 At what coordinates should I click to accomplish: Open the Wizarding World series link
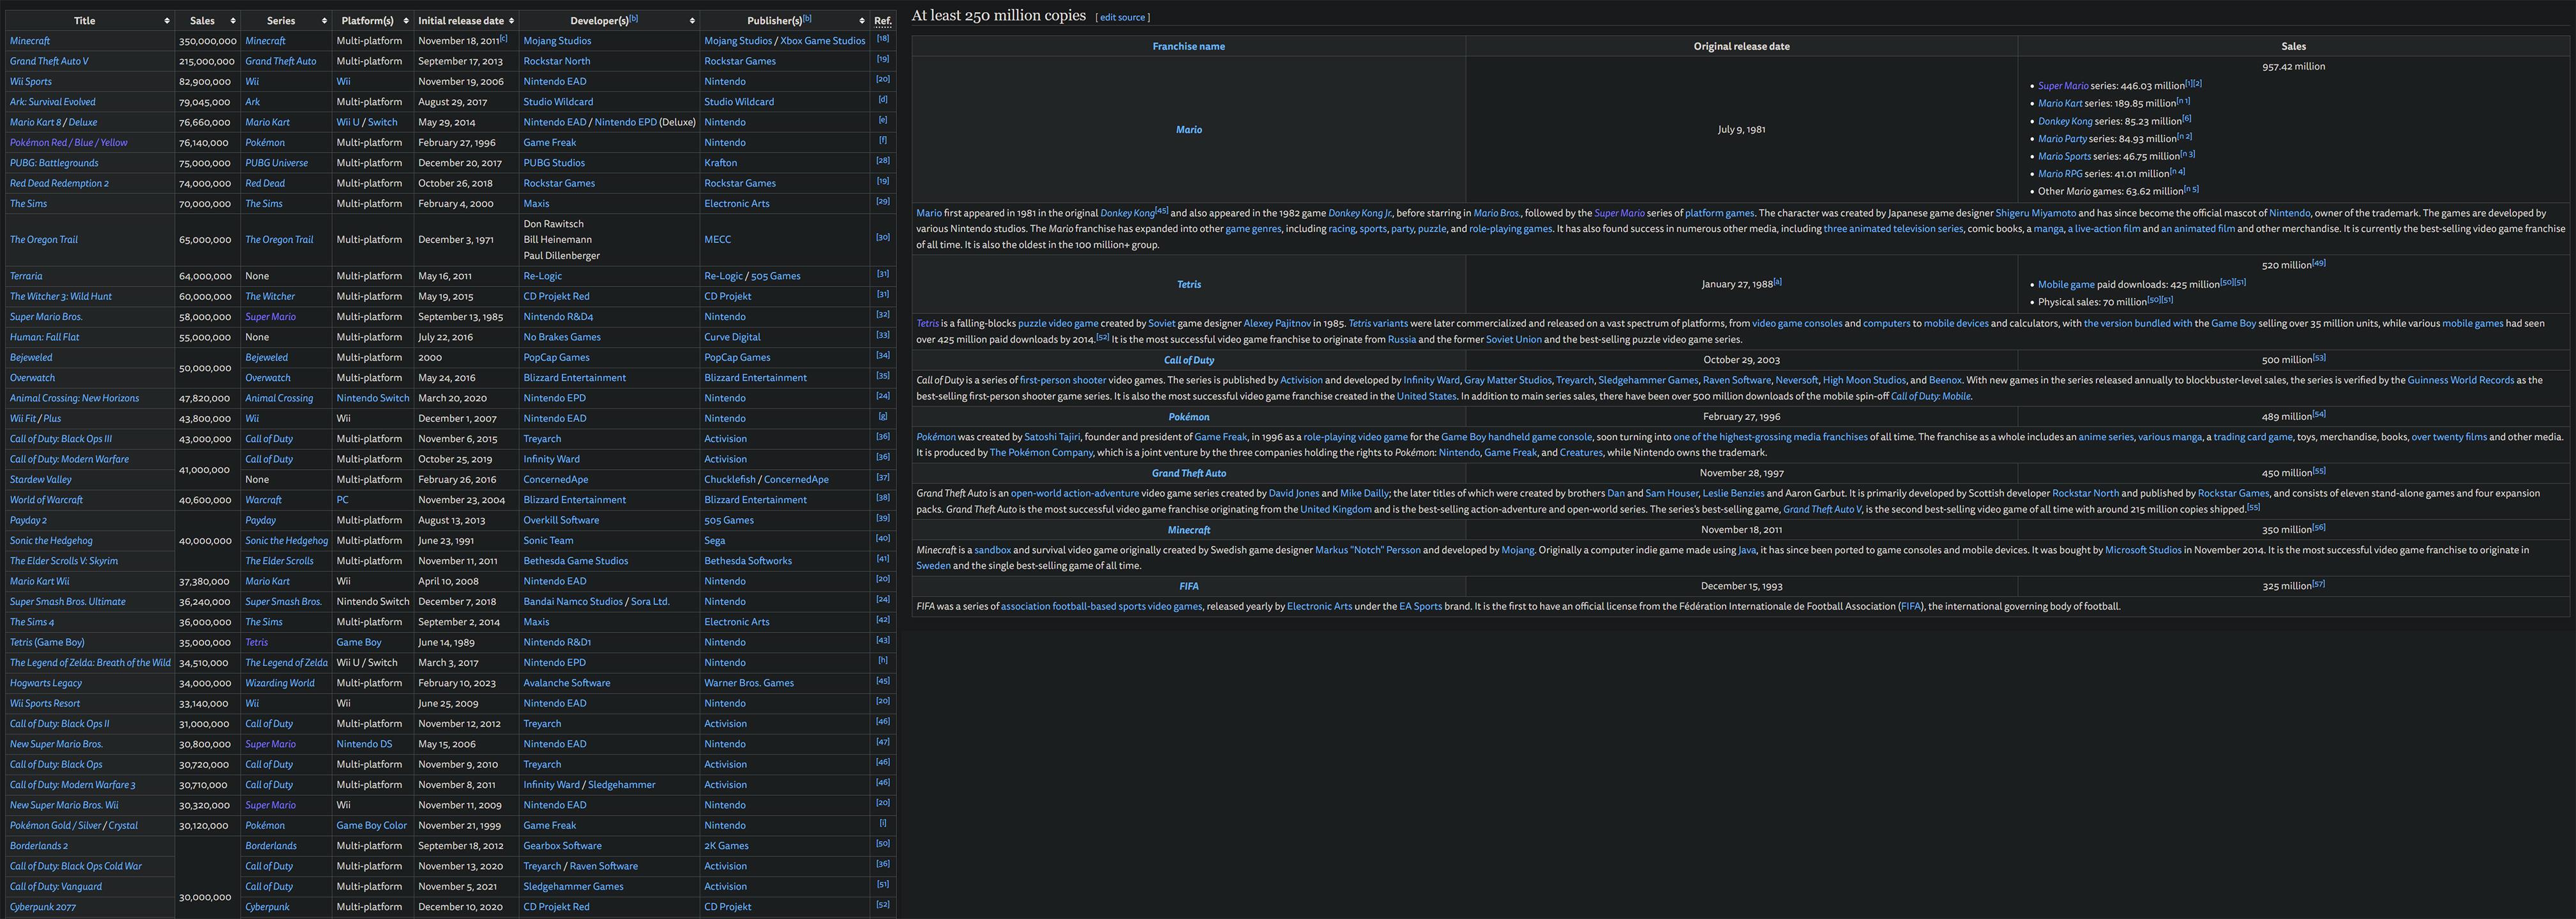(x=280, y=683)
